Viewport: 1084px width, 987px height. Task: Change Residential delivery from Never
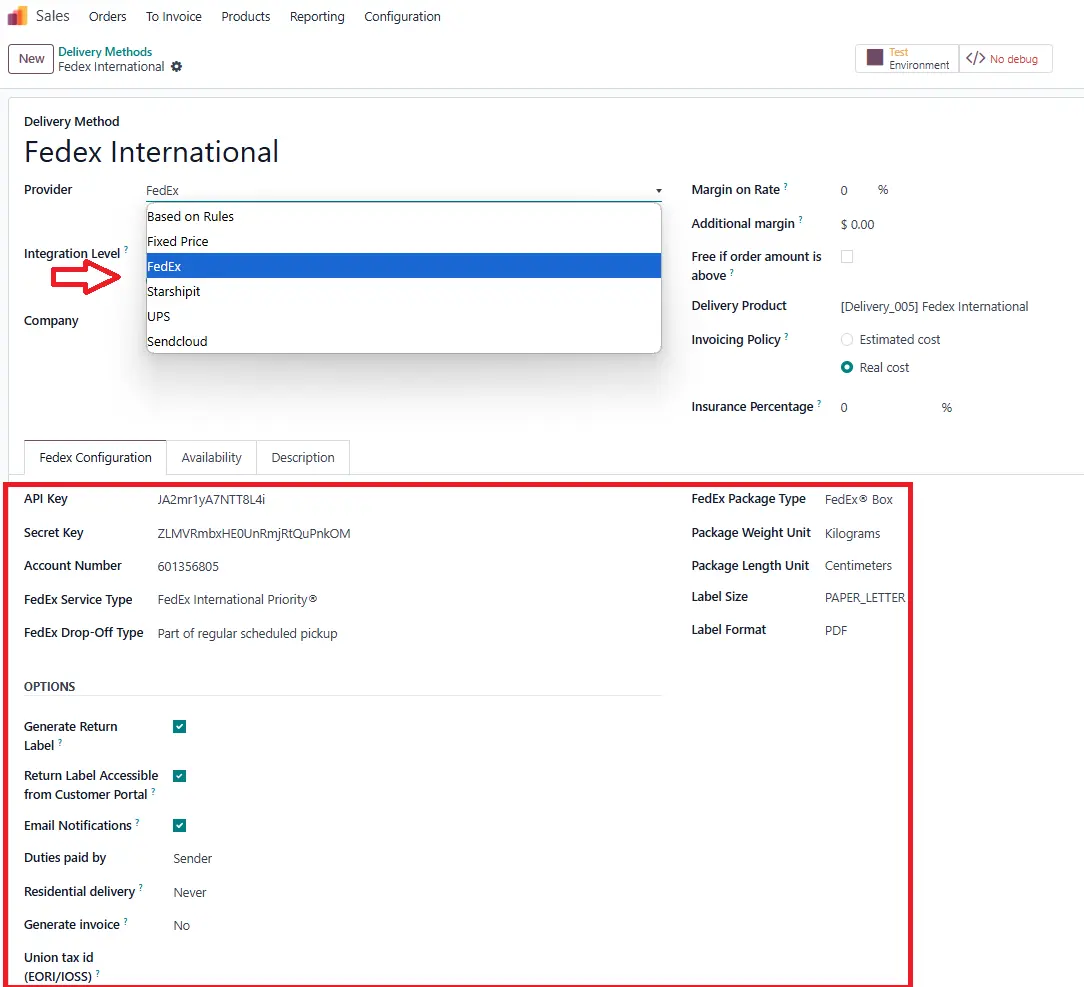[x=190, y=892]
